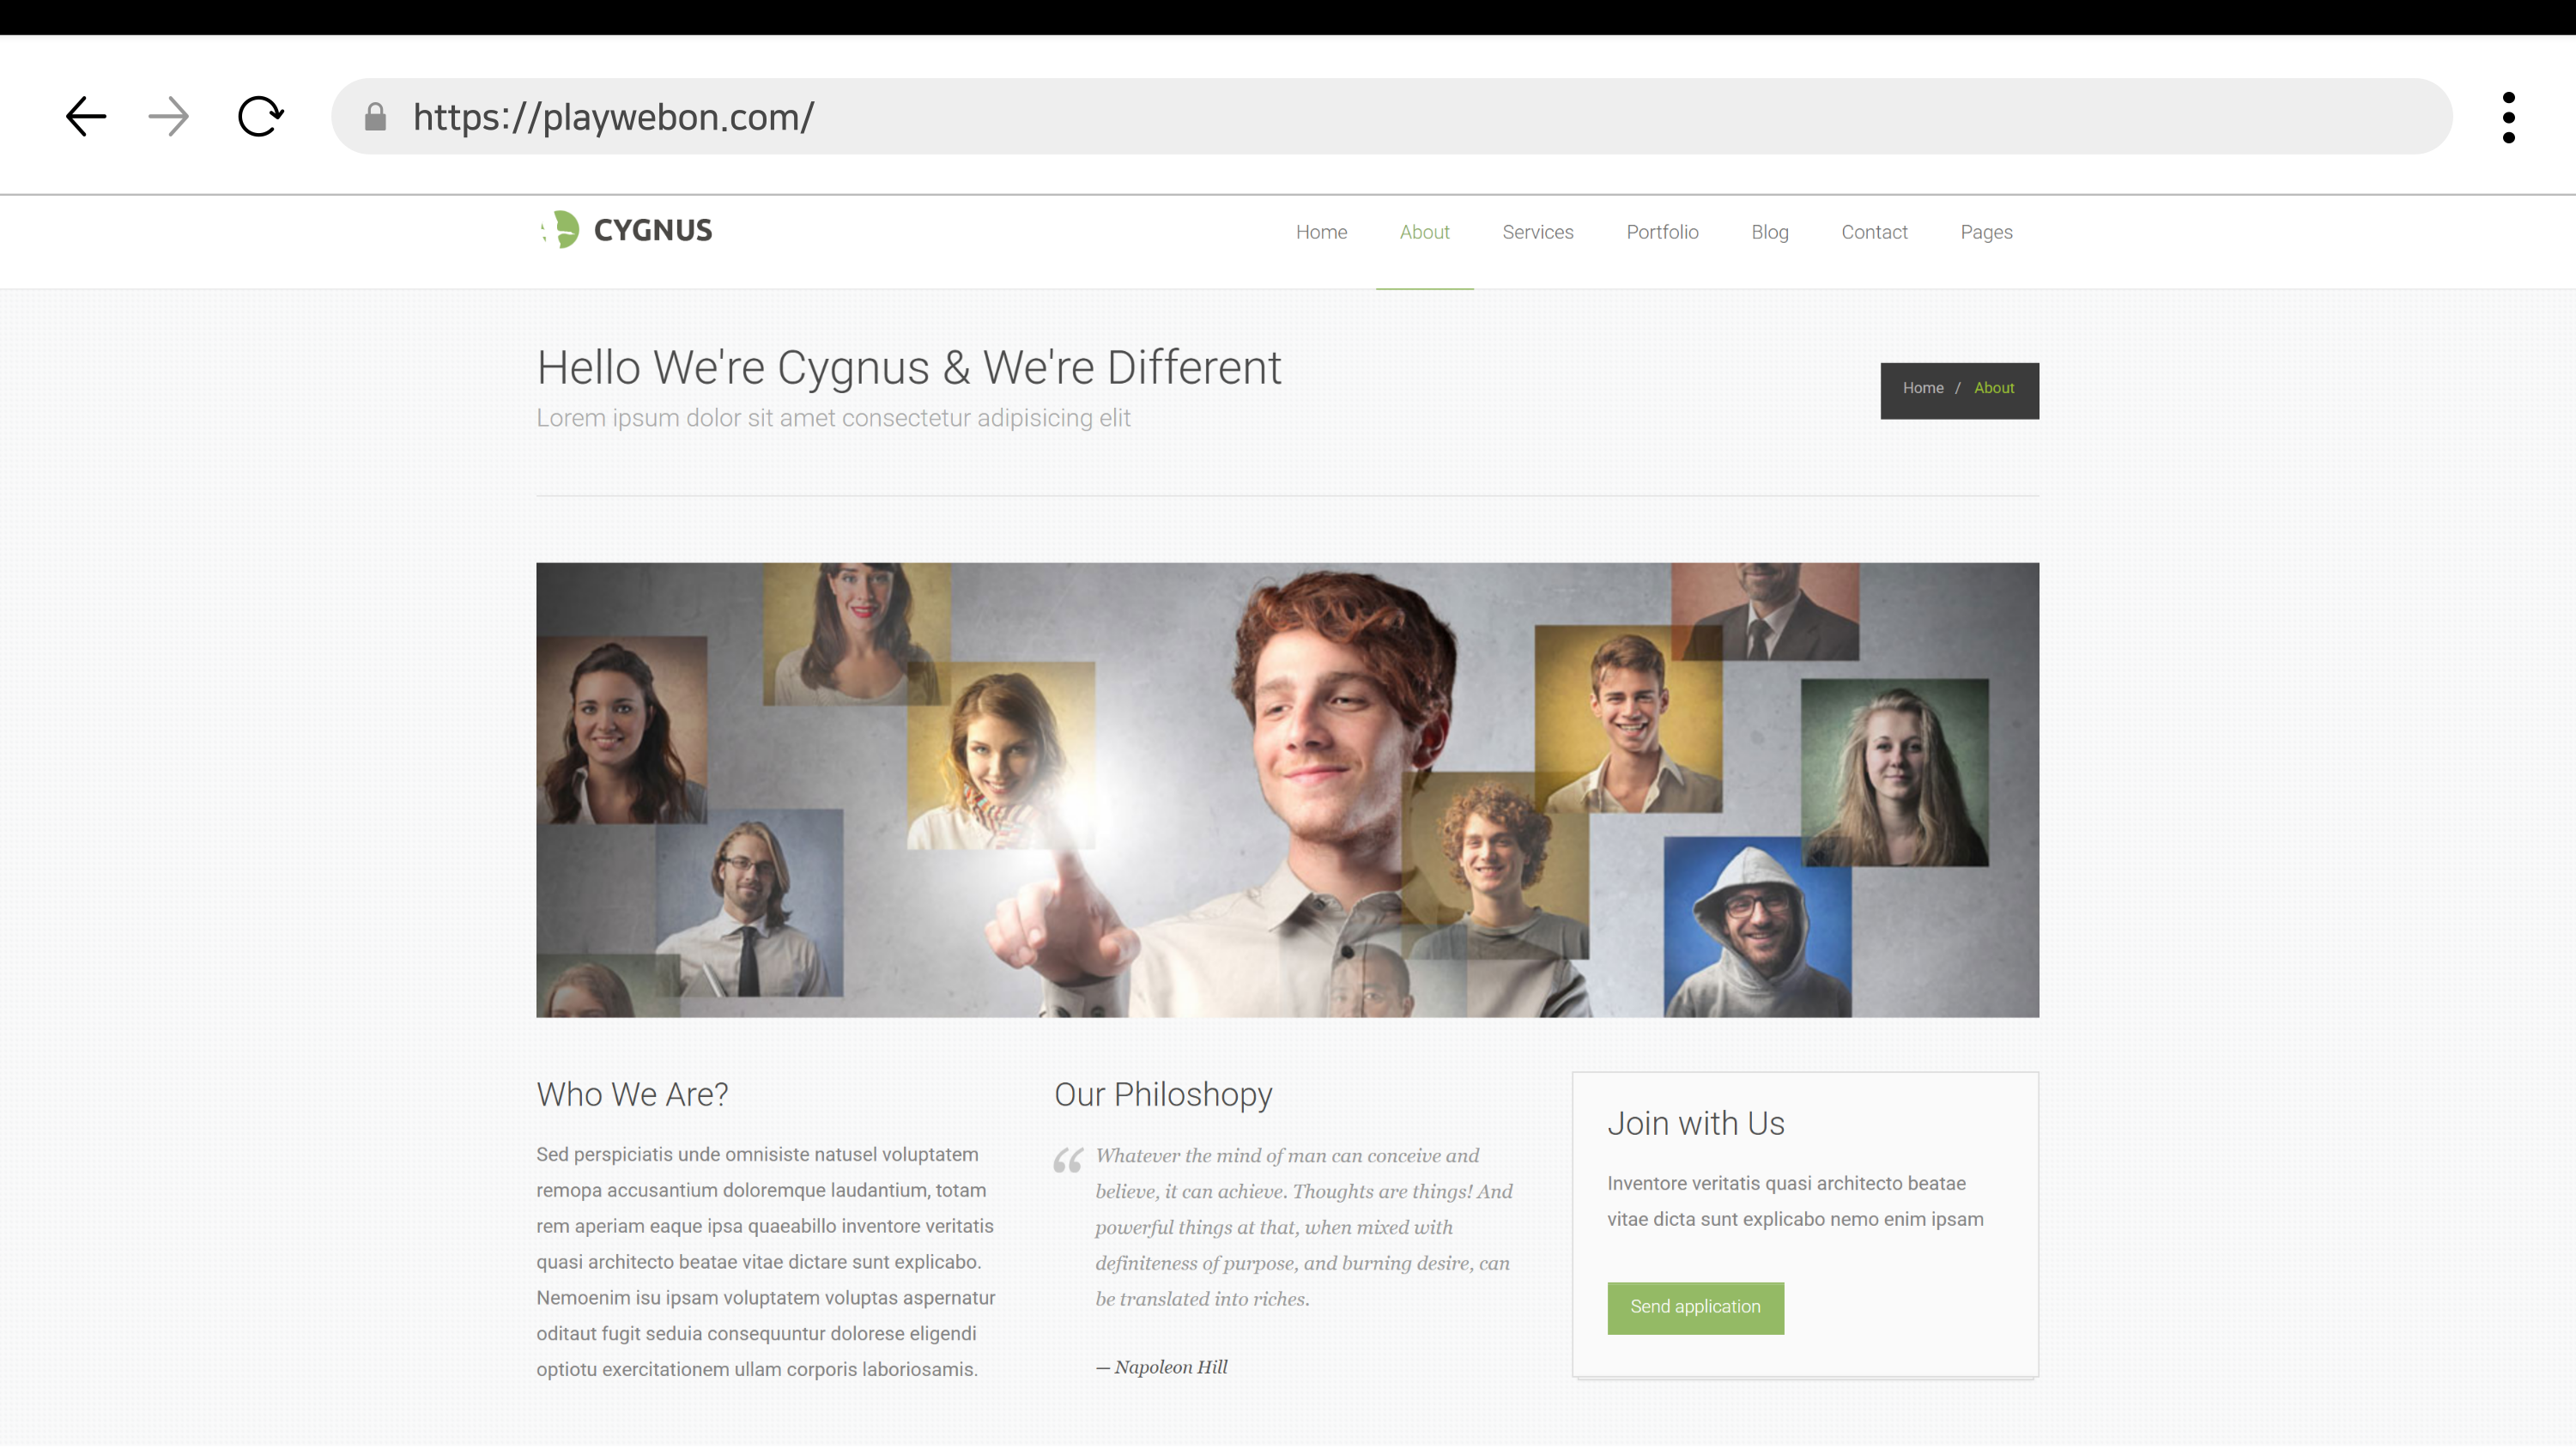Open the Blog navigation link
The image size is (2576, 1449).
pyautogui.click(x=1769, y=232)
